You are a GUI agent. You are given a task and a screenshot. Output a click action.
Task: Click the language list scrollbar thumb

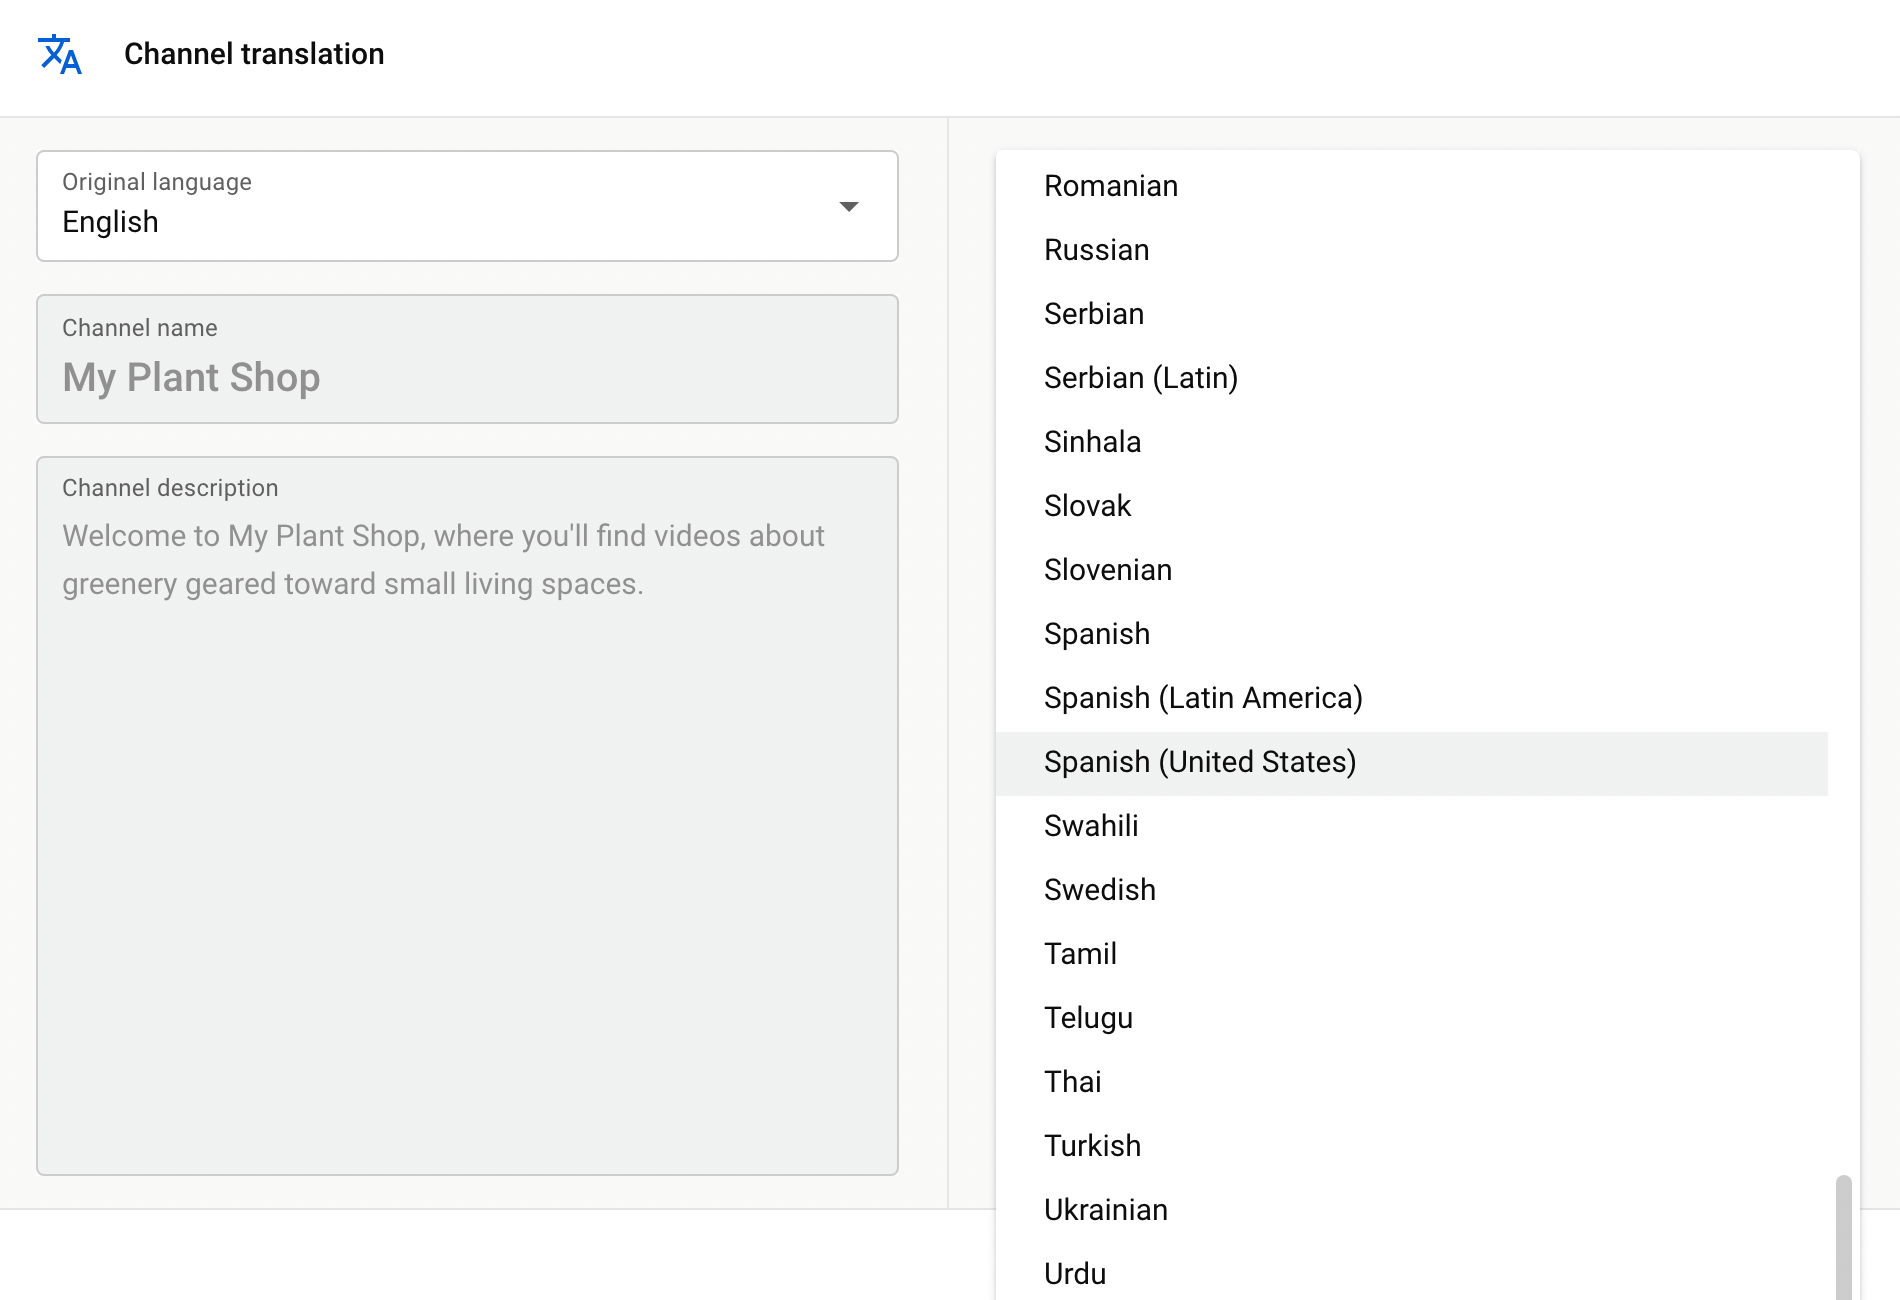[x=1843, y=1238]
